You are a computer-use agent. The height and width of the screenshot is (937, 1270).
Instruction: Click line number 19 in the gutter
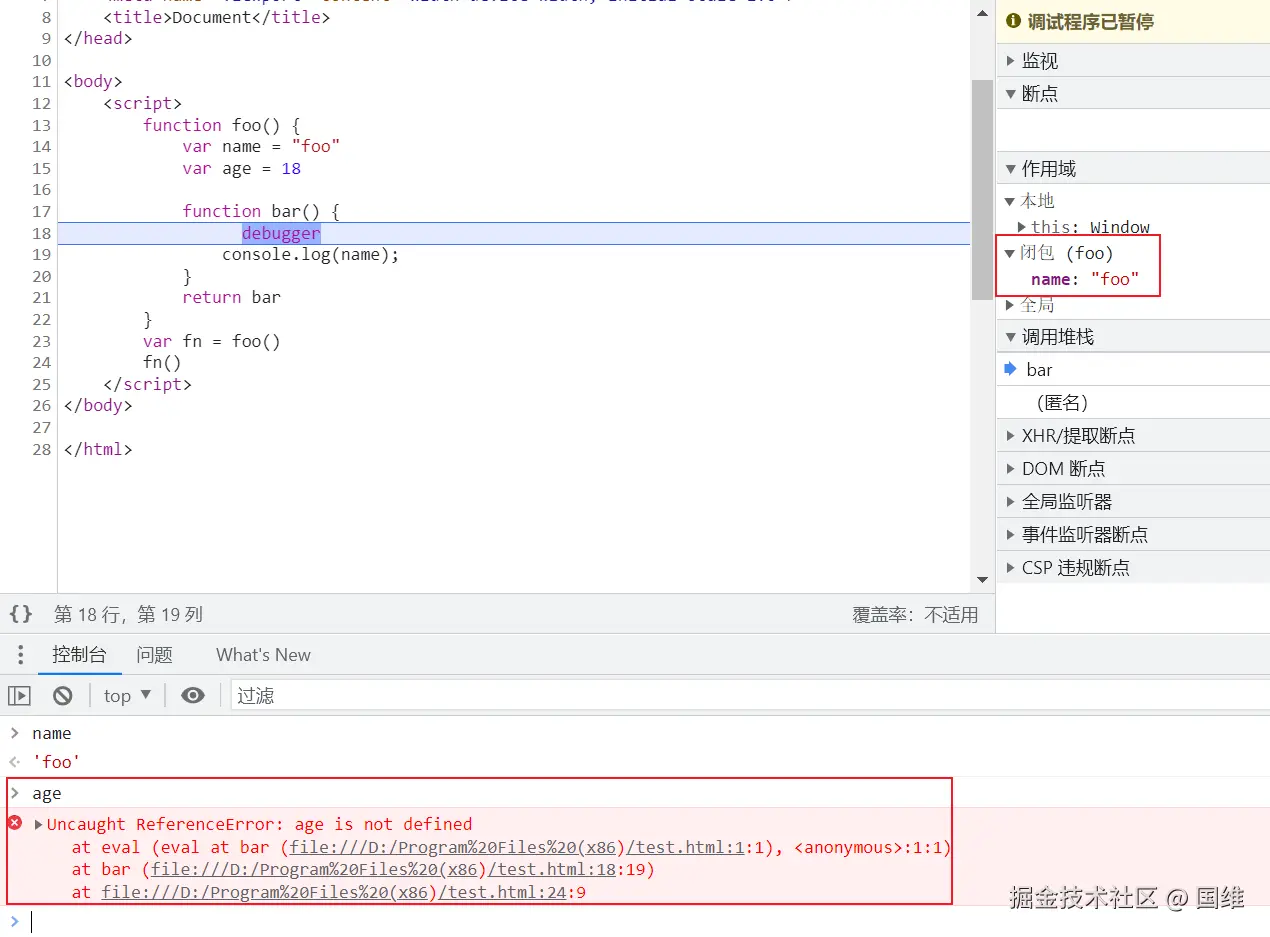[x=40, y=254]
